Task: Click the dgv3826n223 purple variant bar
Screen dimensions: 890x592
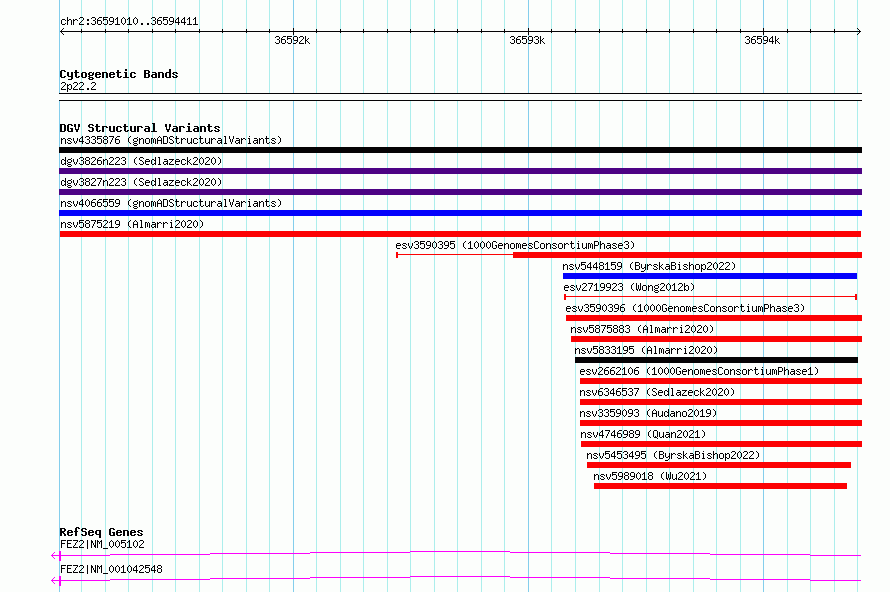Action: 460,171
